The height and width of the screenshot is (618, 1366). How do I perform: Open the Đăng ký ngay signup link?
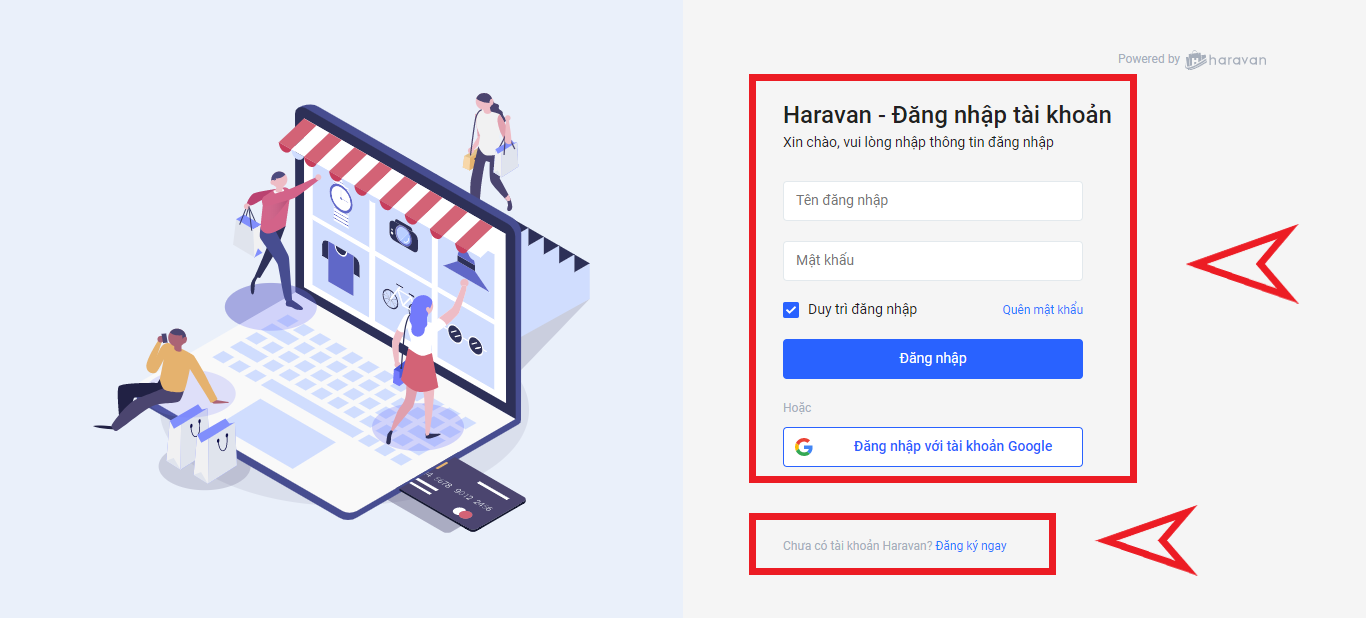click(971, 546)
